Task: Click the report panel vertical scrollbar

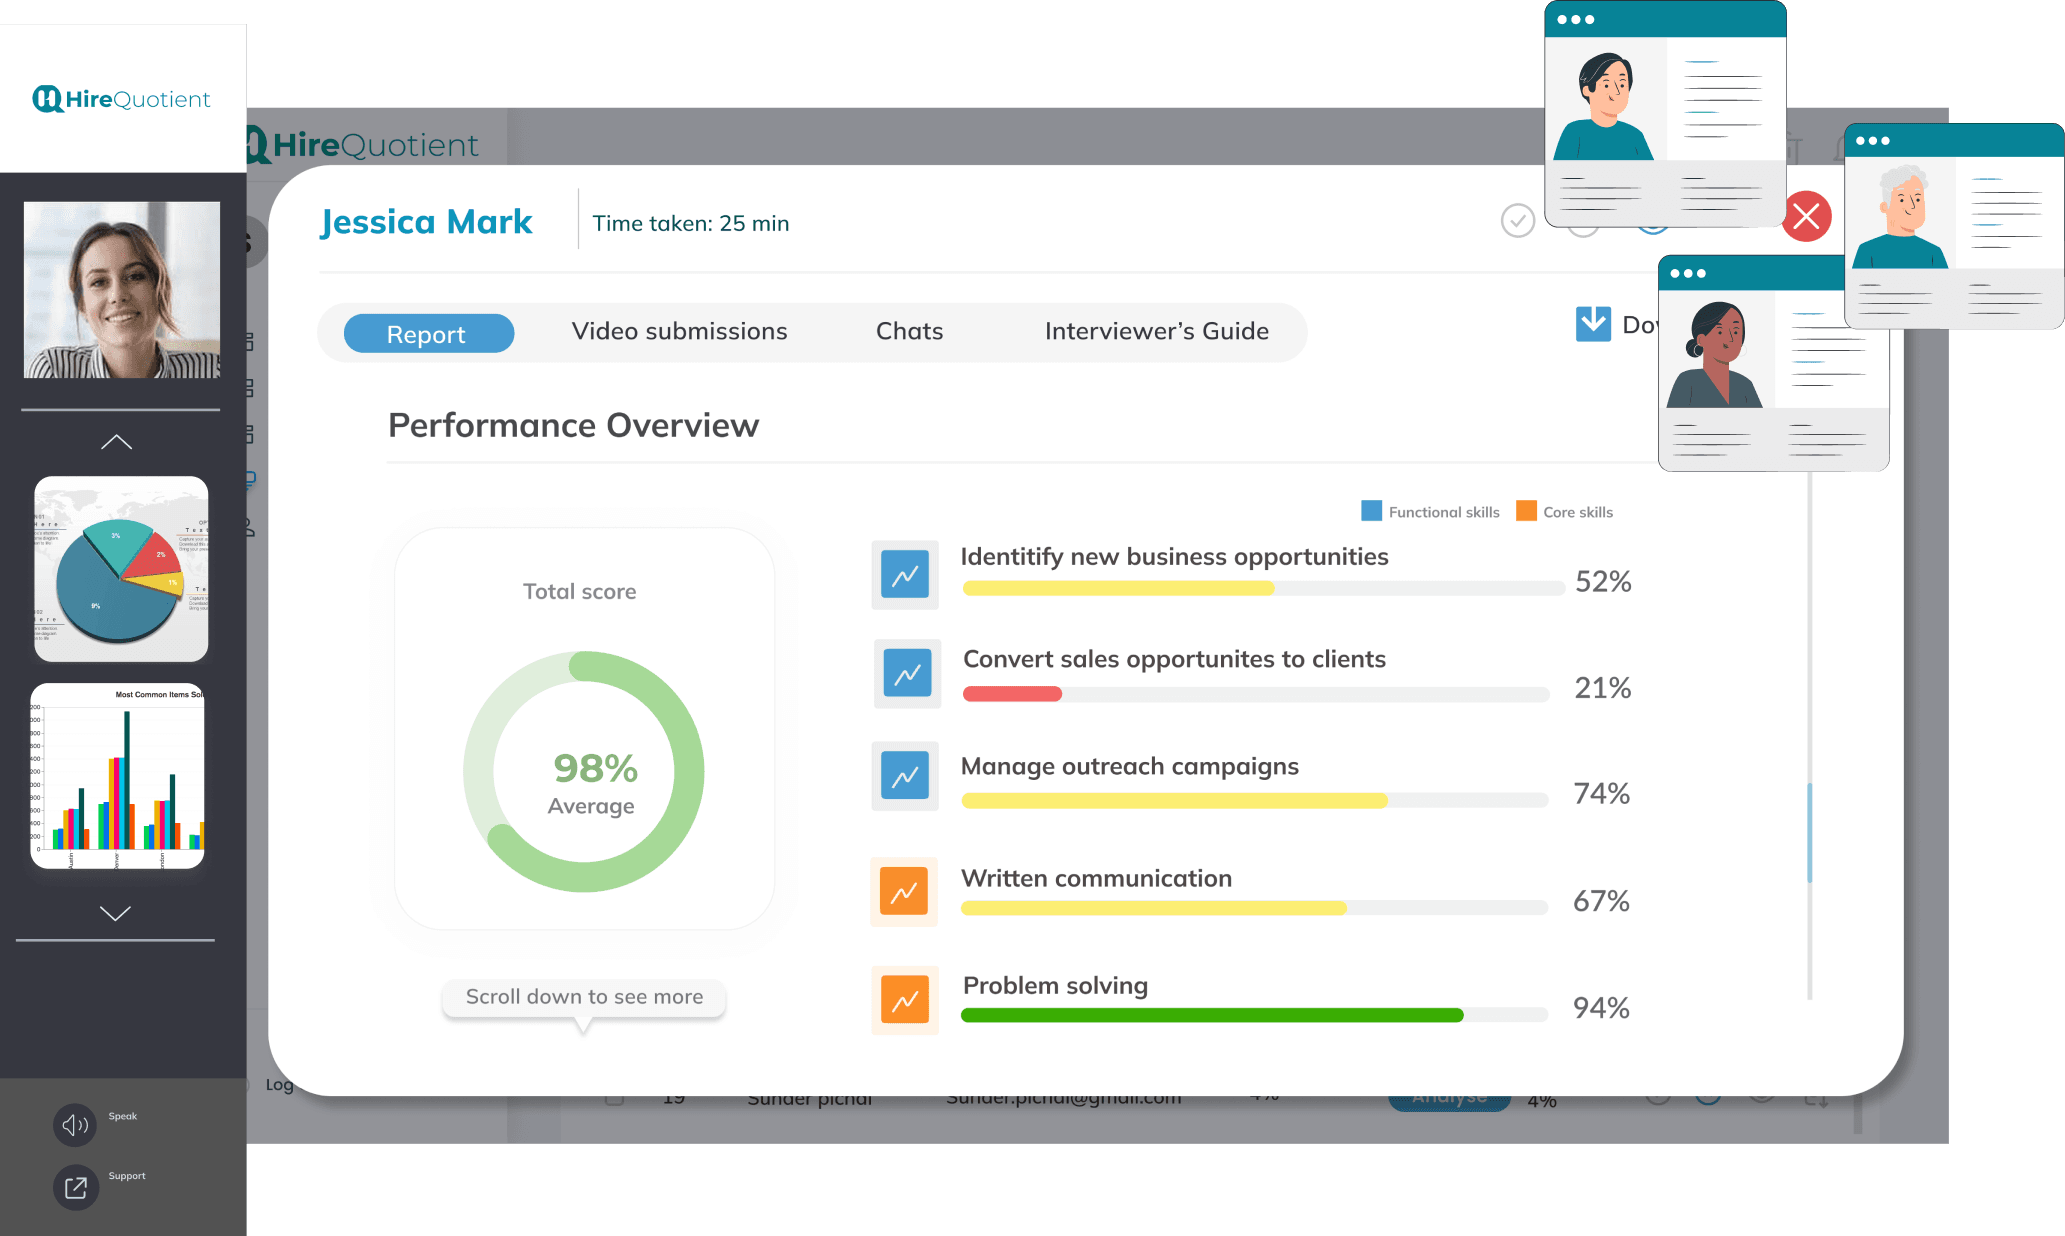Action: tap(1809, 832)
